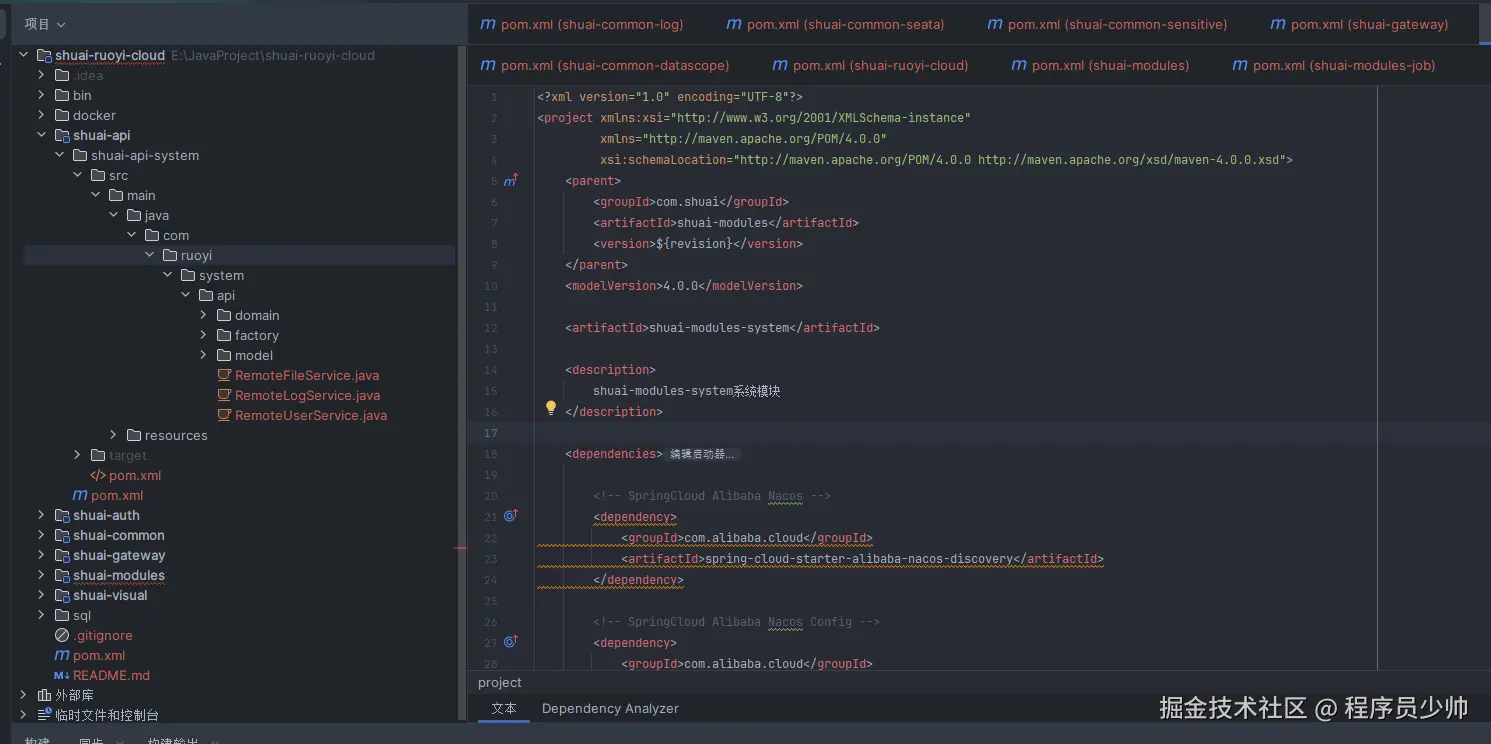
Task: Switch to pom.xml (shuai-gateway) tab
Action: pos(1358,24)
